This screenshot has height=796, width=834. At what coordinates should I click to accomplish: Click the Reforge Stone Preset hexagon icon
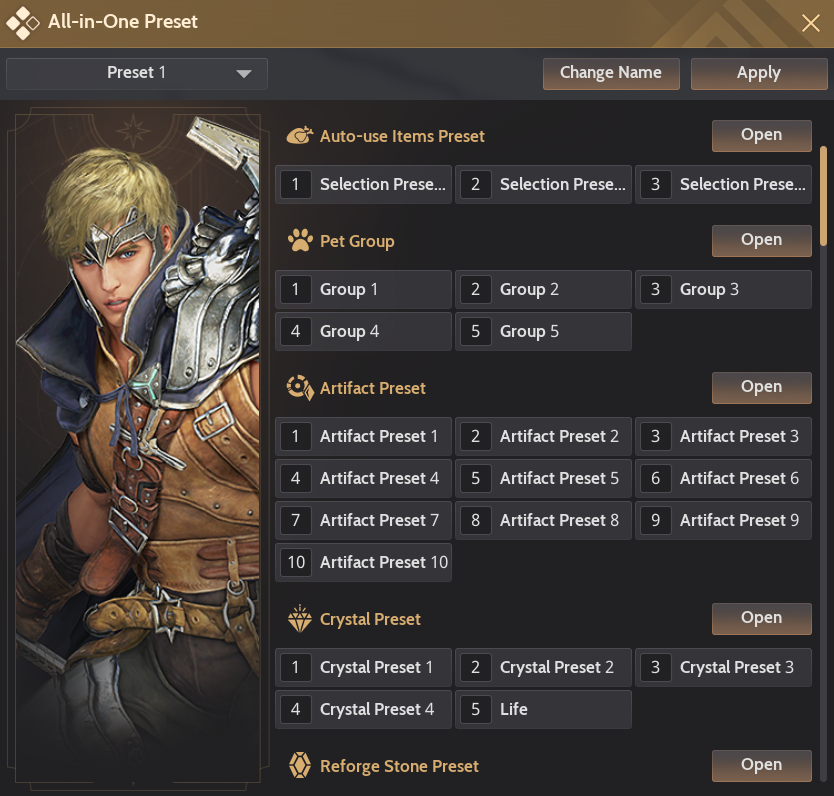[x=299, y=766]
